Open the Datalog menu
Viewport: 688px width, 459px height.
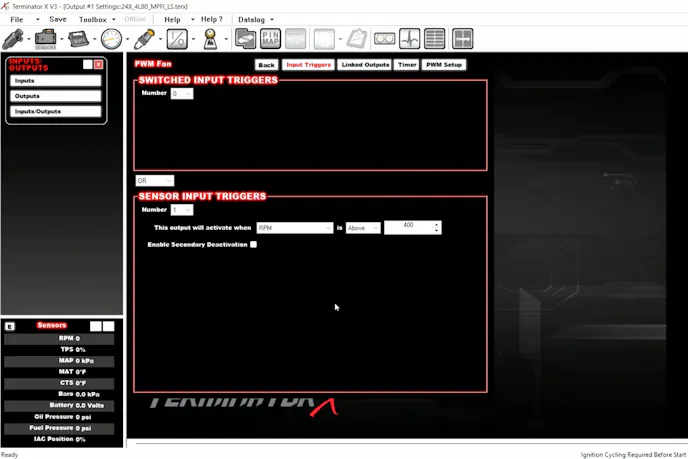[251, 19]
